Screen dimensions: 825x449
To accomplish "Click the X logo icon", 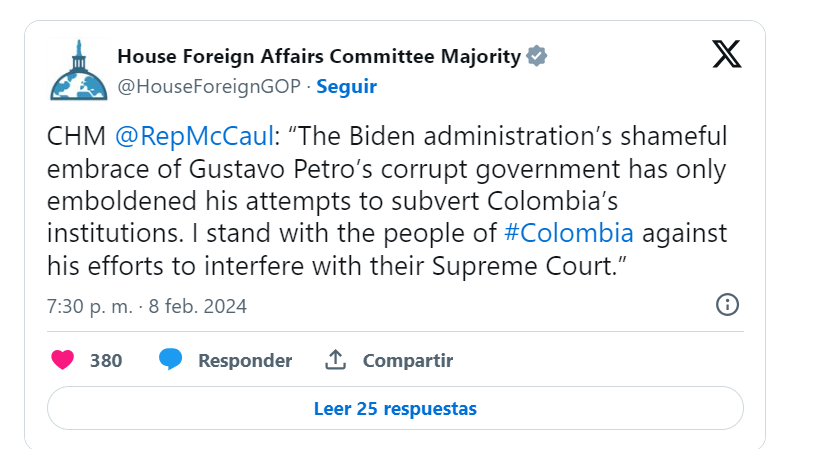I will [727, 54].
